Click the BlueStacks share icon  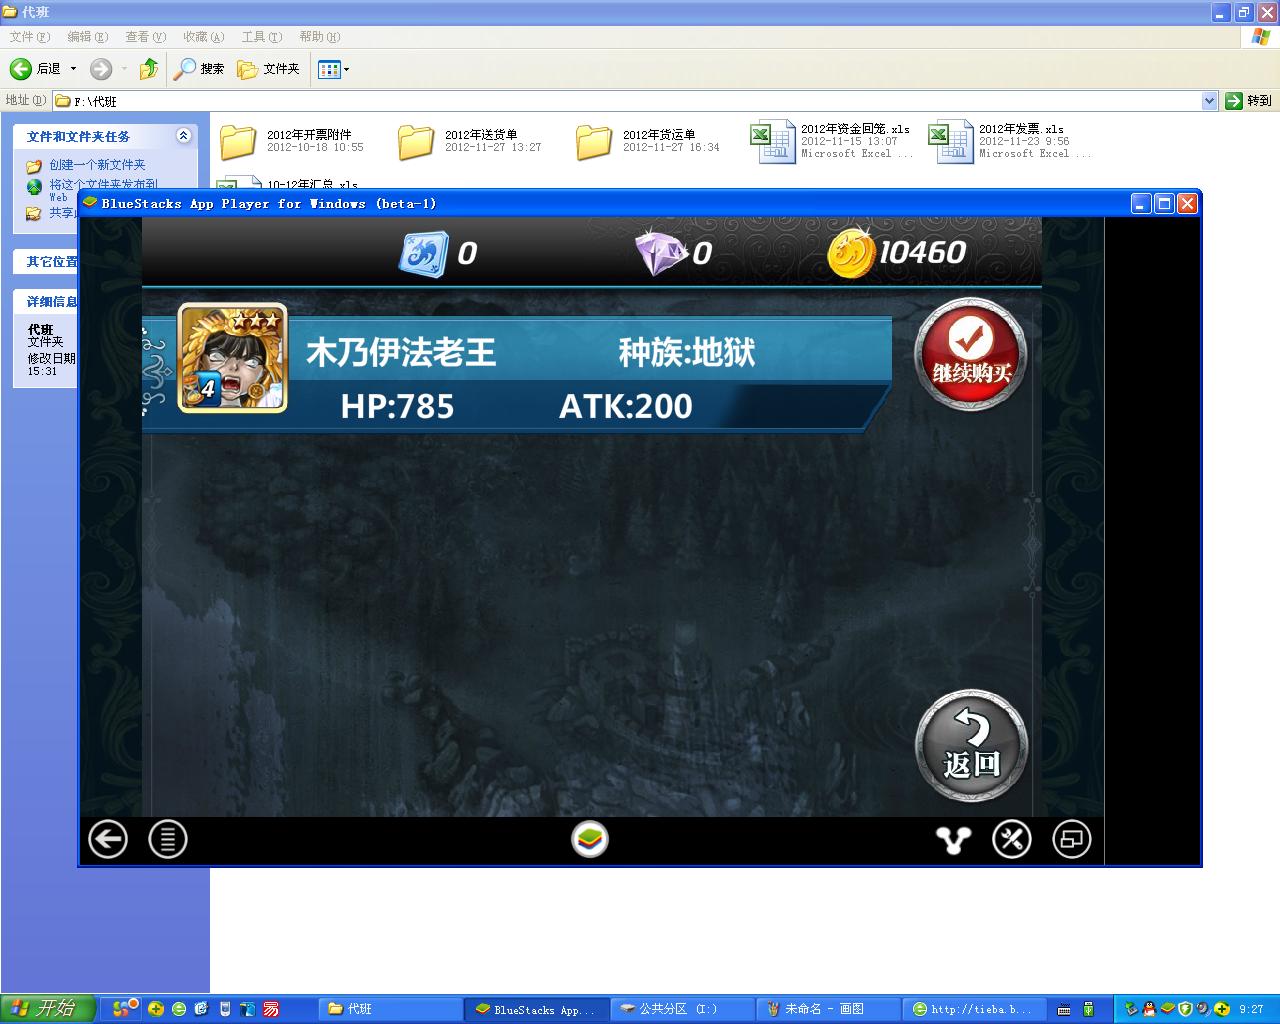coord(953,839)
